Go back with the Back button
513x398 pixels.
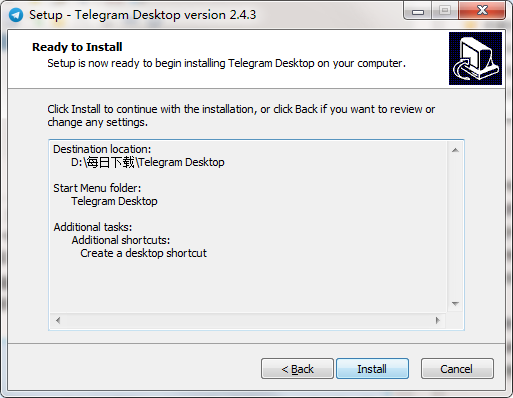297,369
